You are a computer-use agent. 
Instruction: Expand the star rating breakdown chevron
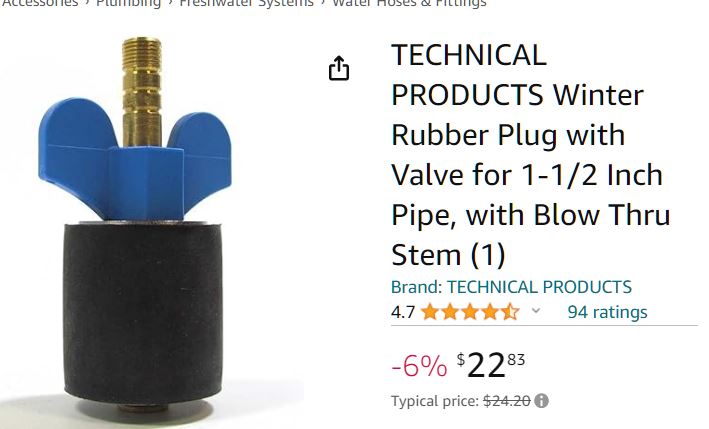[536, 311]
